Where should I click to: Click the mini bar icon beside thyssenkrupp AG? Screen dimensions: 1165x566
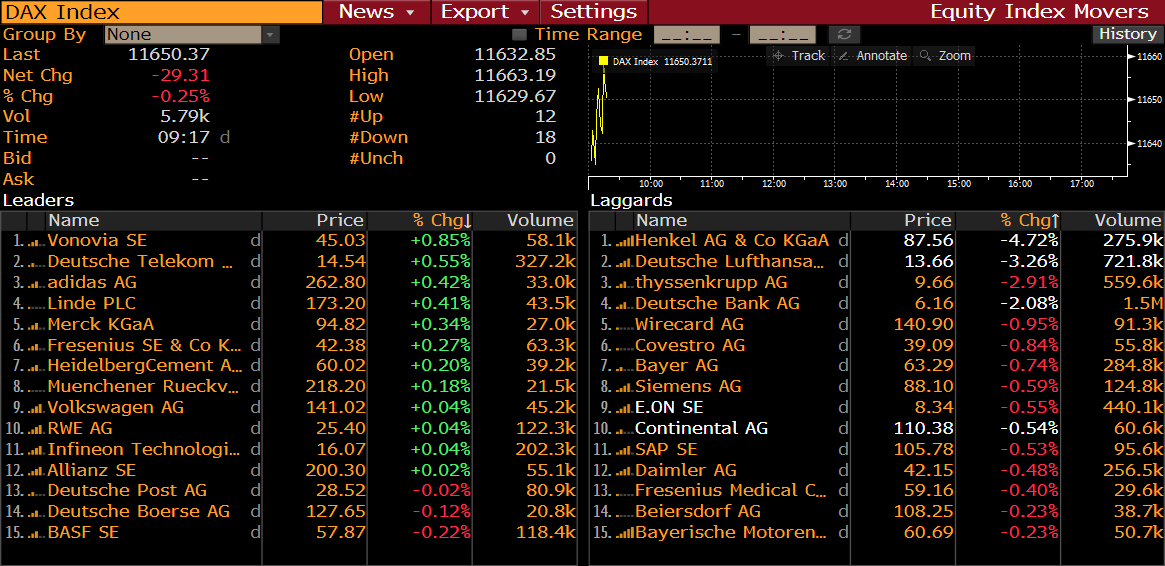point(625,283)
